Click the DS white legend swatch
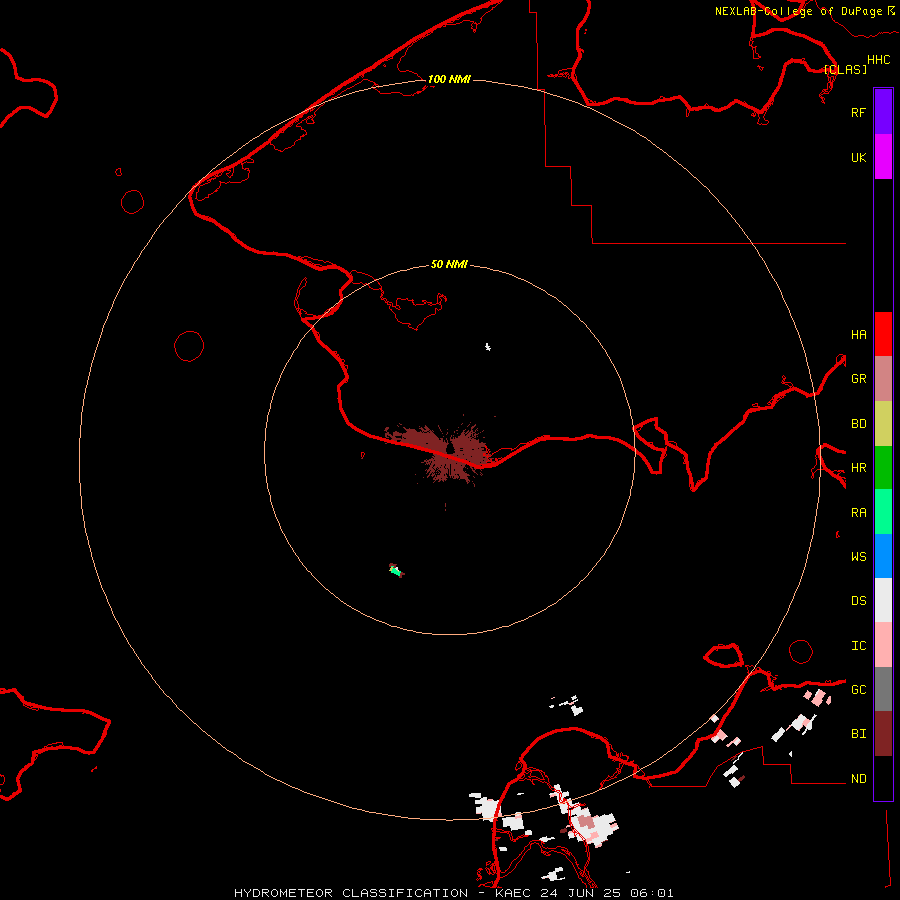 tap(883, 600)
